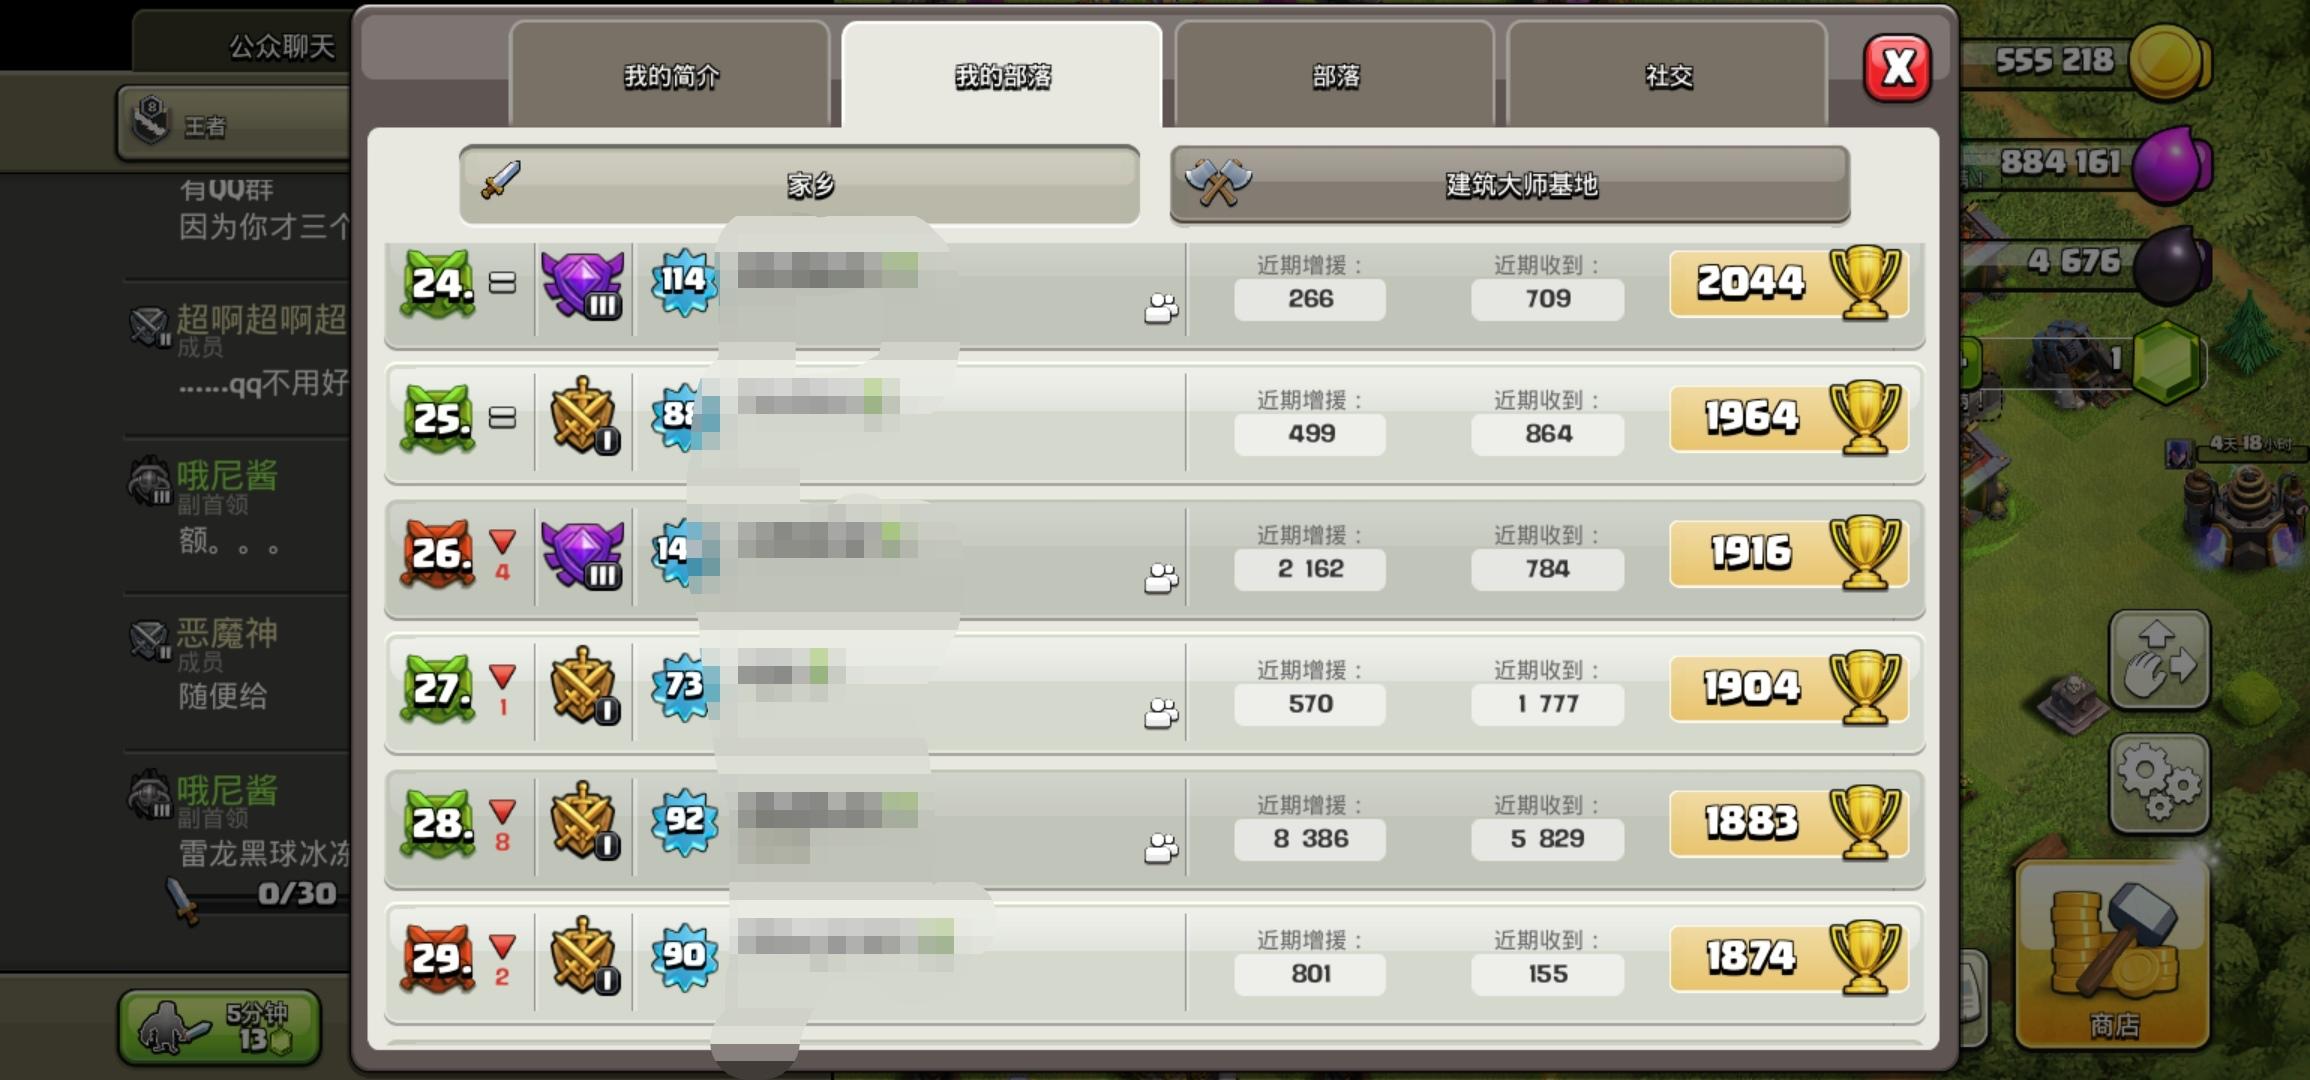The width and height of the screenshot is (2310, 1080).
Task: Click the gold coin resource icon
Action: point(2168,62)
